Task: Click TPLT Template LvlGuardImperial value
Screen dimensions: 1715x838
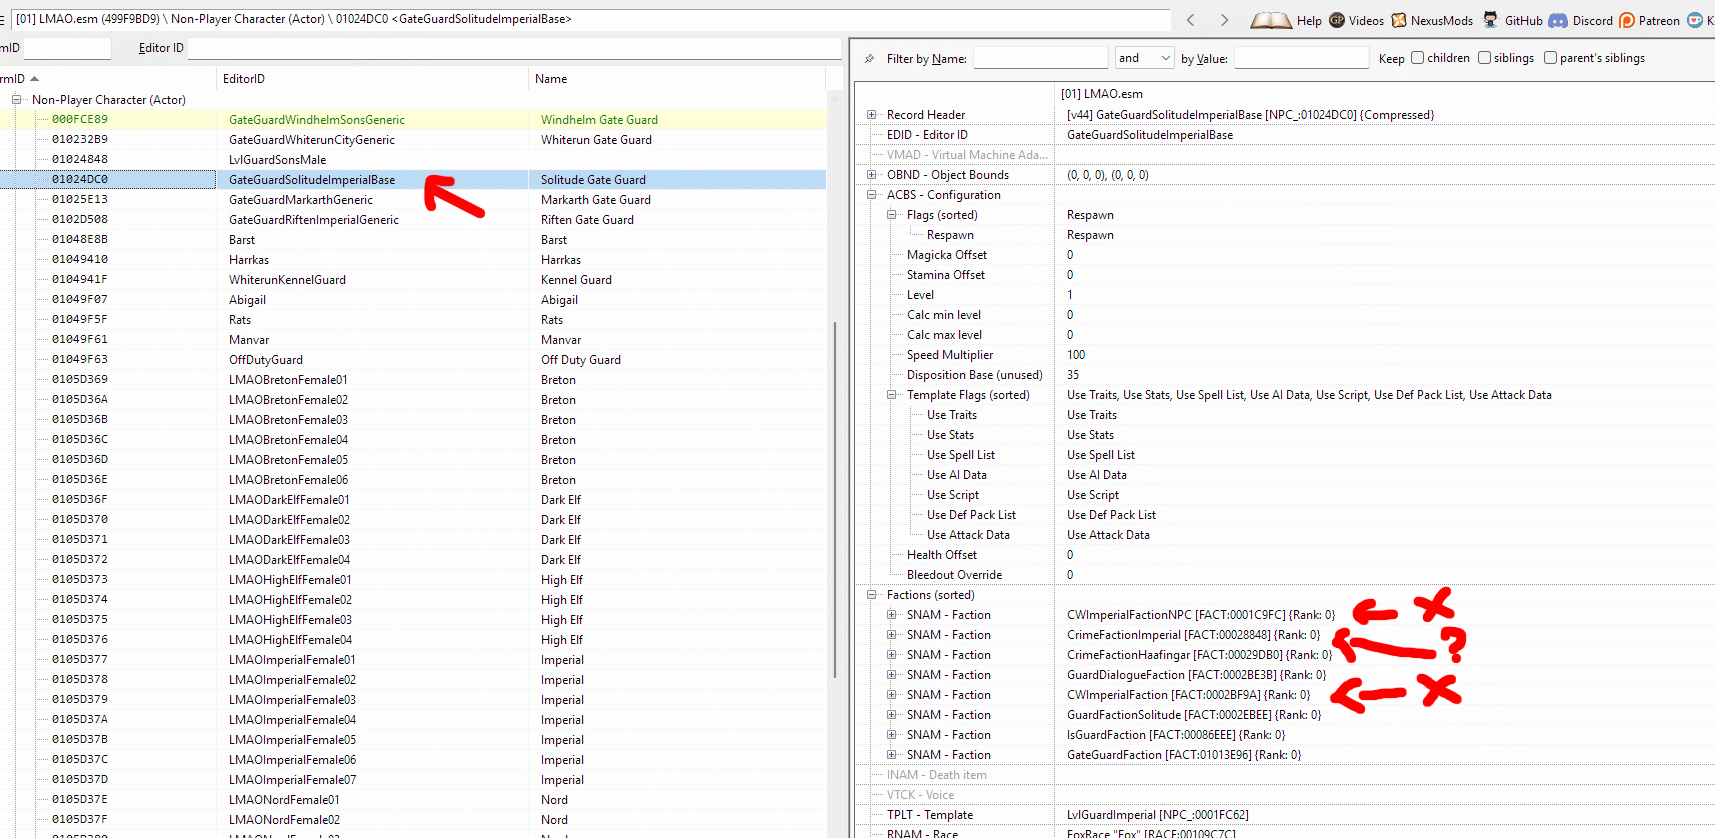Action: (x=1158, y=815)
